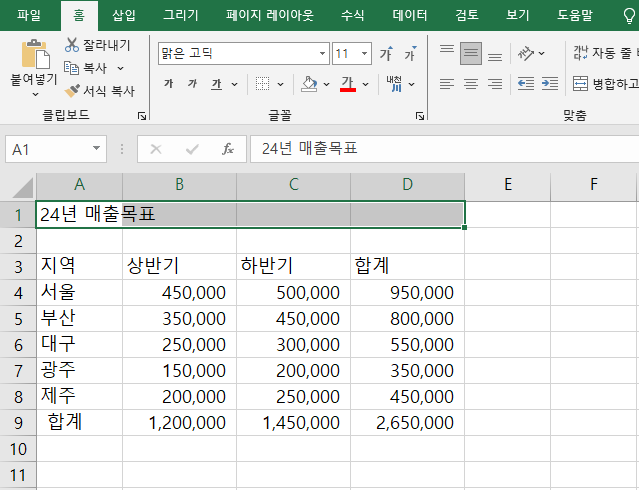Select cell containing 2,650,000

coord(408,423)
